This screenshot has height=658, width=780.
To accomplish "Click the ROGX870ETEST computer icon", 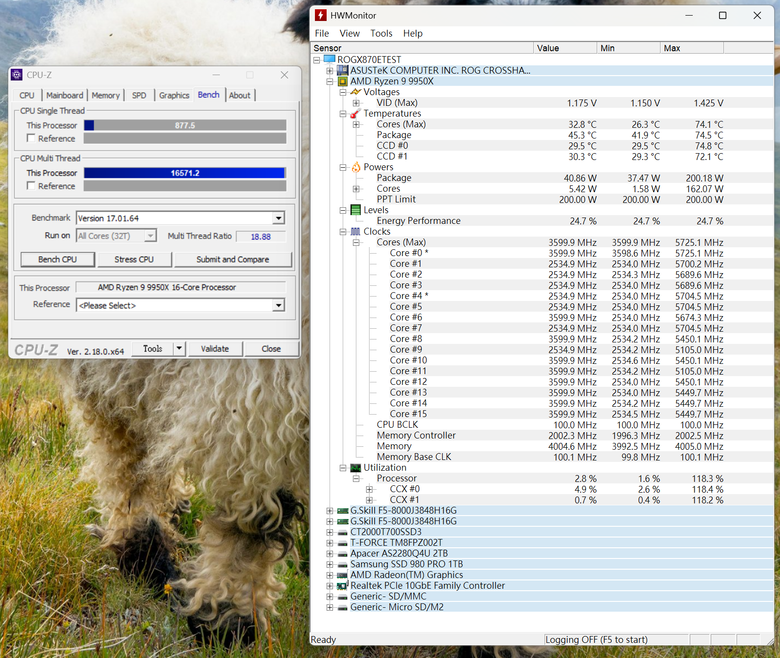I will (329, 60).
